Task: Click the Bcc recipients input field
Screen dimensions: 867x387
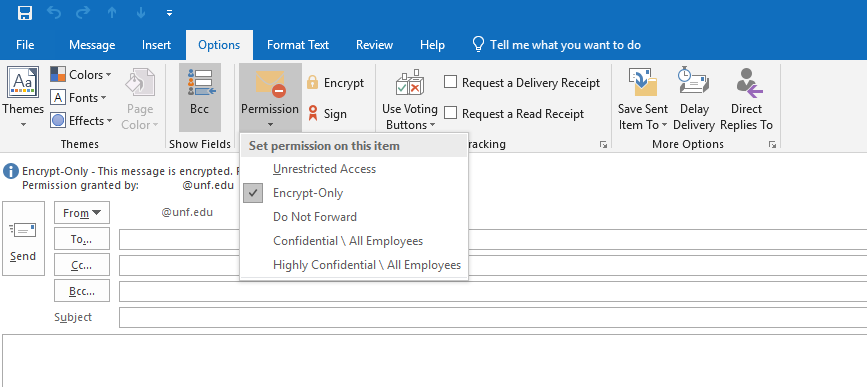Action: 493,291
